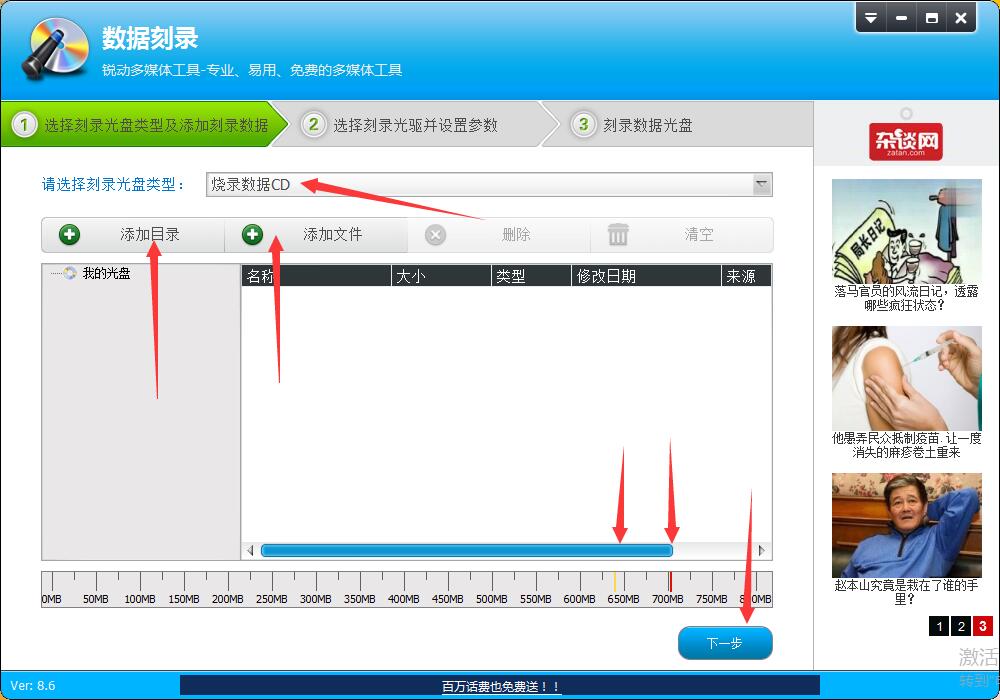The height and width of the screenshot is (700, 1000).
Task: Click the green plus icon for 添加文件
Action: pos(252,235)
